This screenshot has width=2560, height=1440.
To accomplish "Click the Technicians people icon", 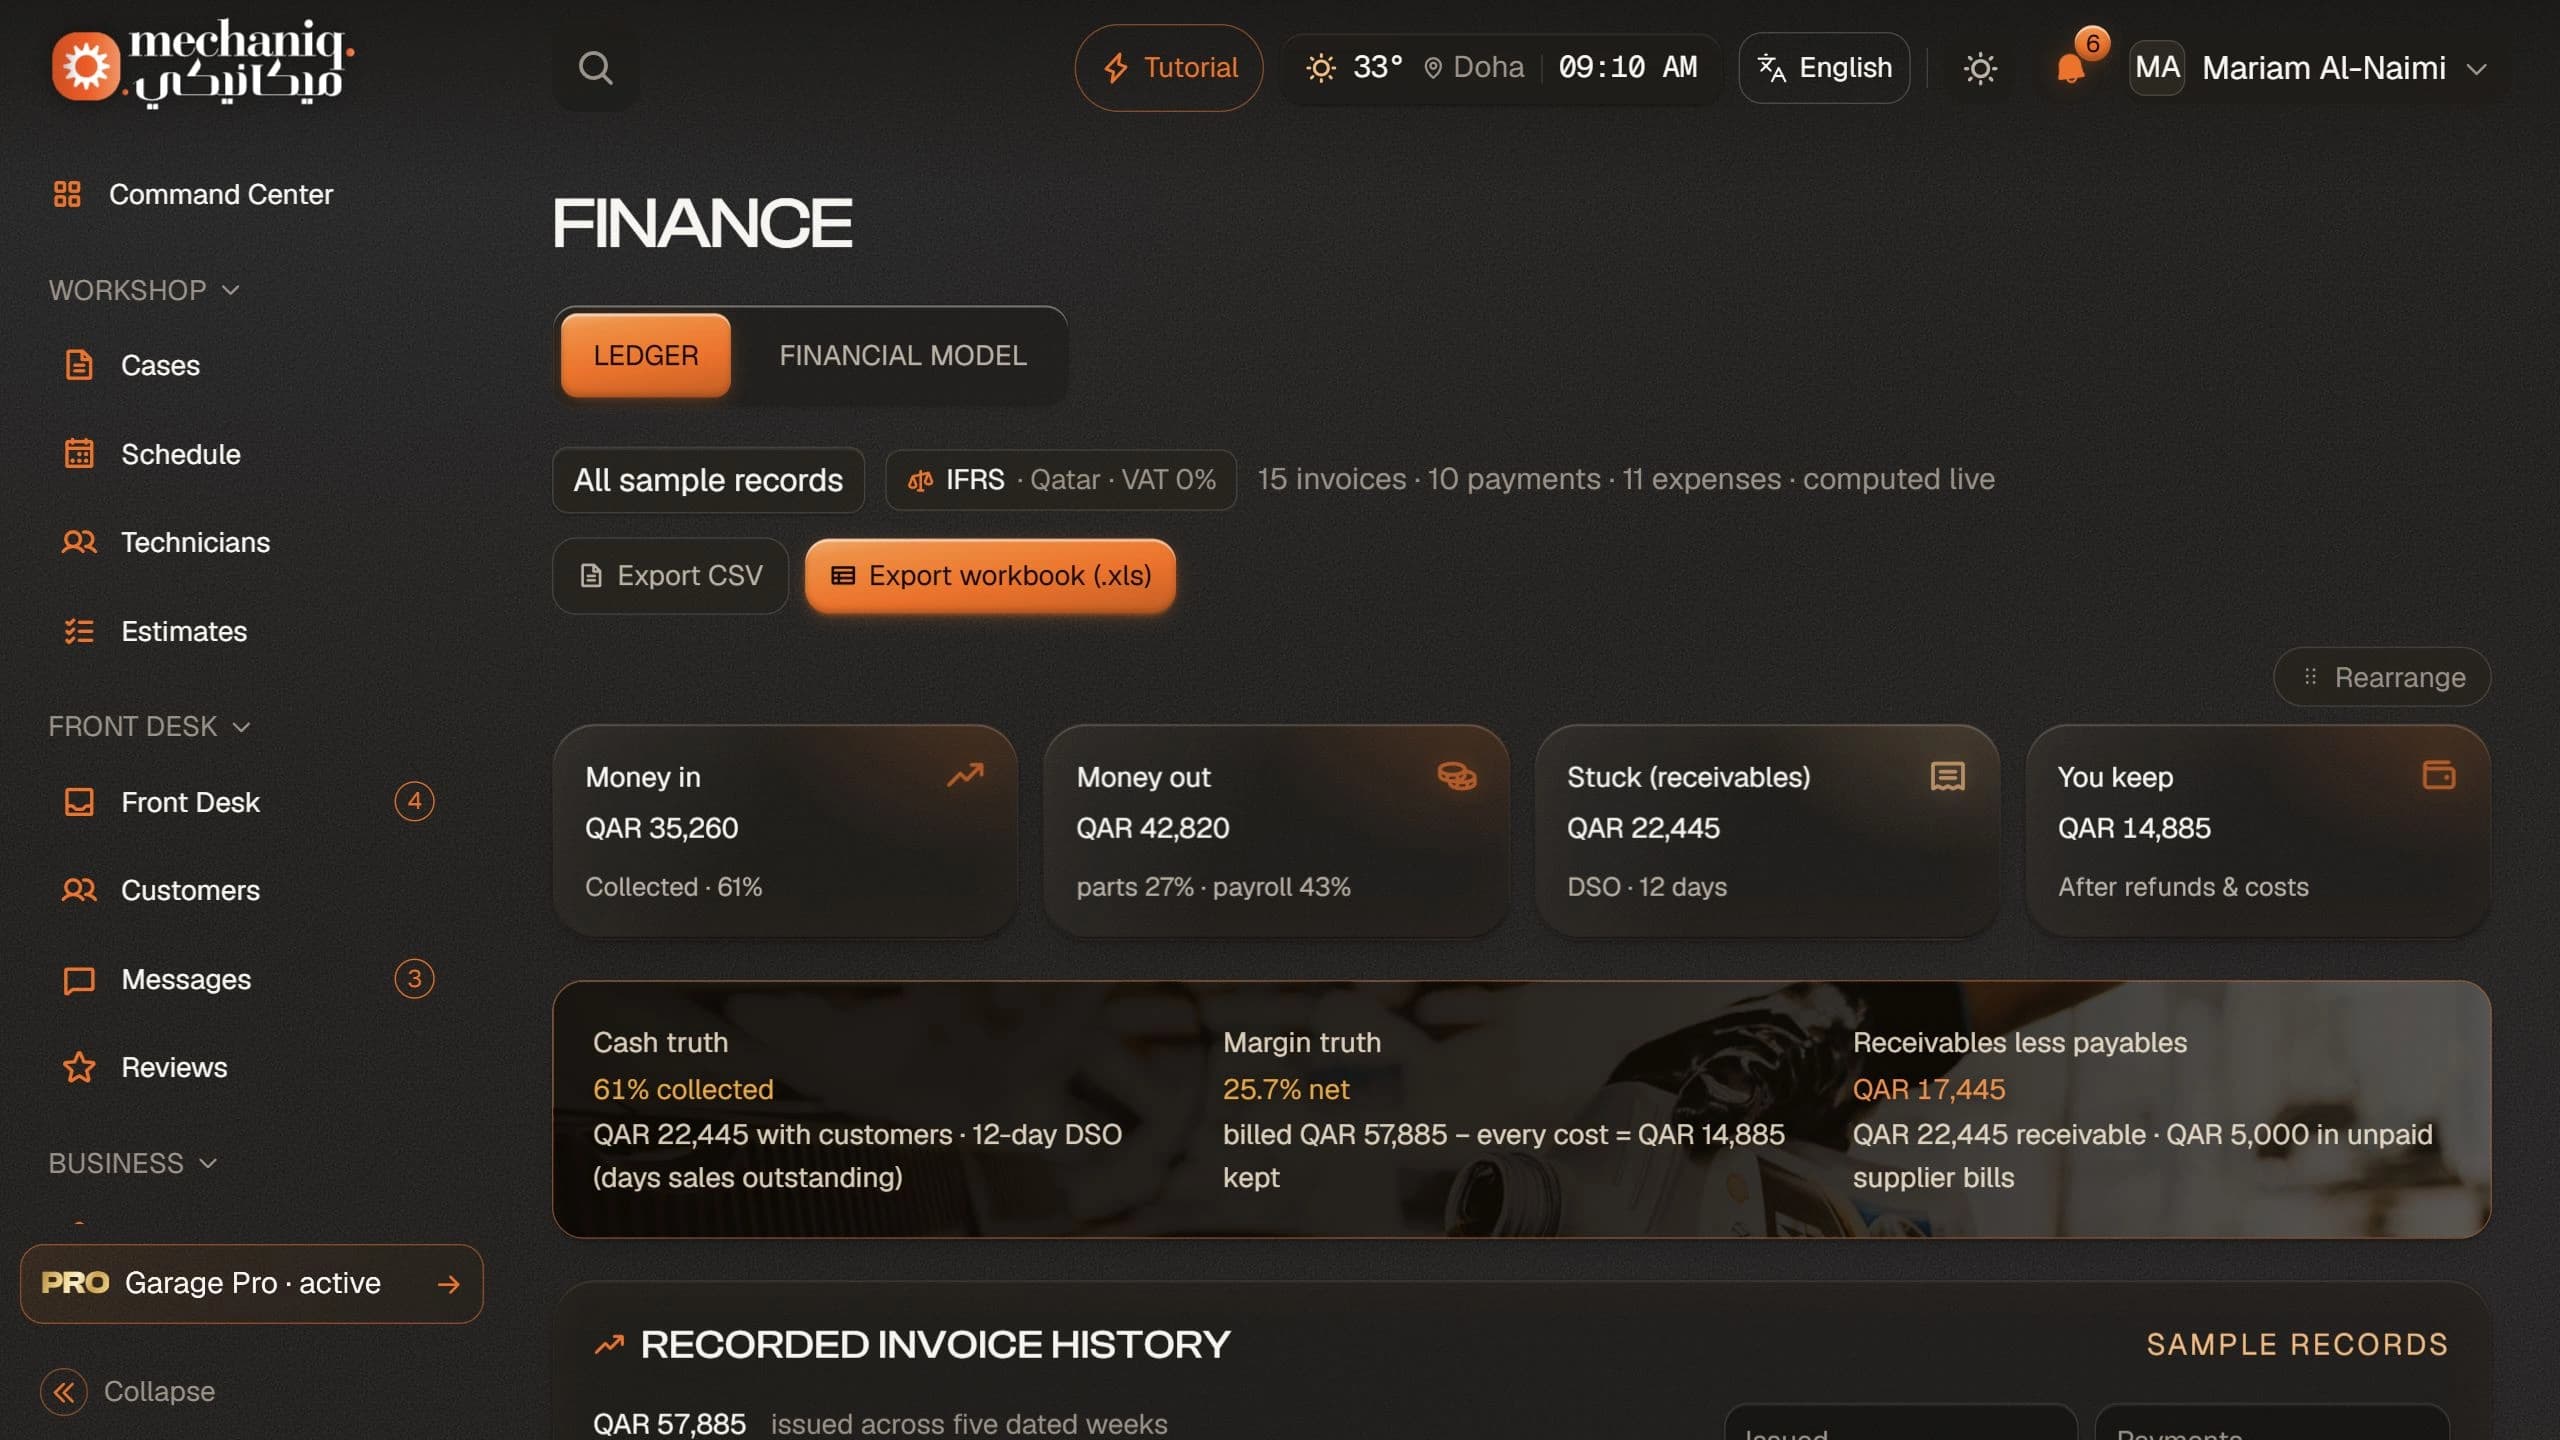I will [79, 542].
